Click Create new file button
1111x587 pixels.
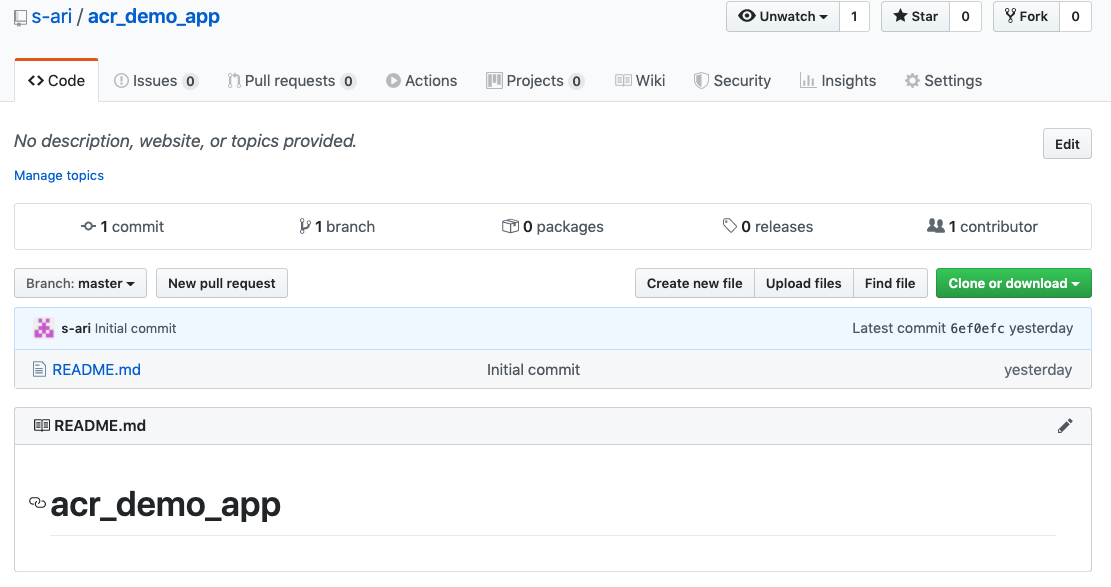point(694,284)
